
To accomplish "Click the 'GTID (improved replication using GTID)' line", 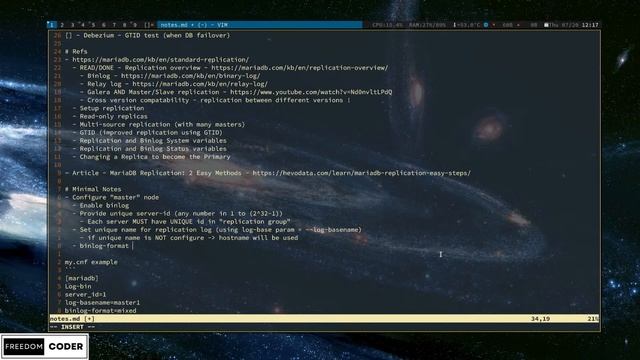I will pyautogui.click(x=147, y=133).
